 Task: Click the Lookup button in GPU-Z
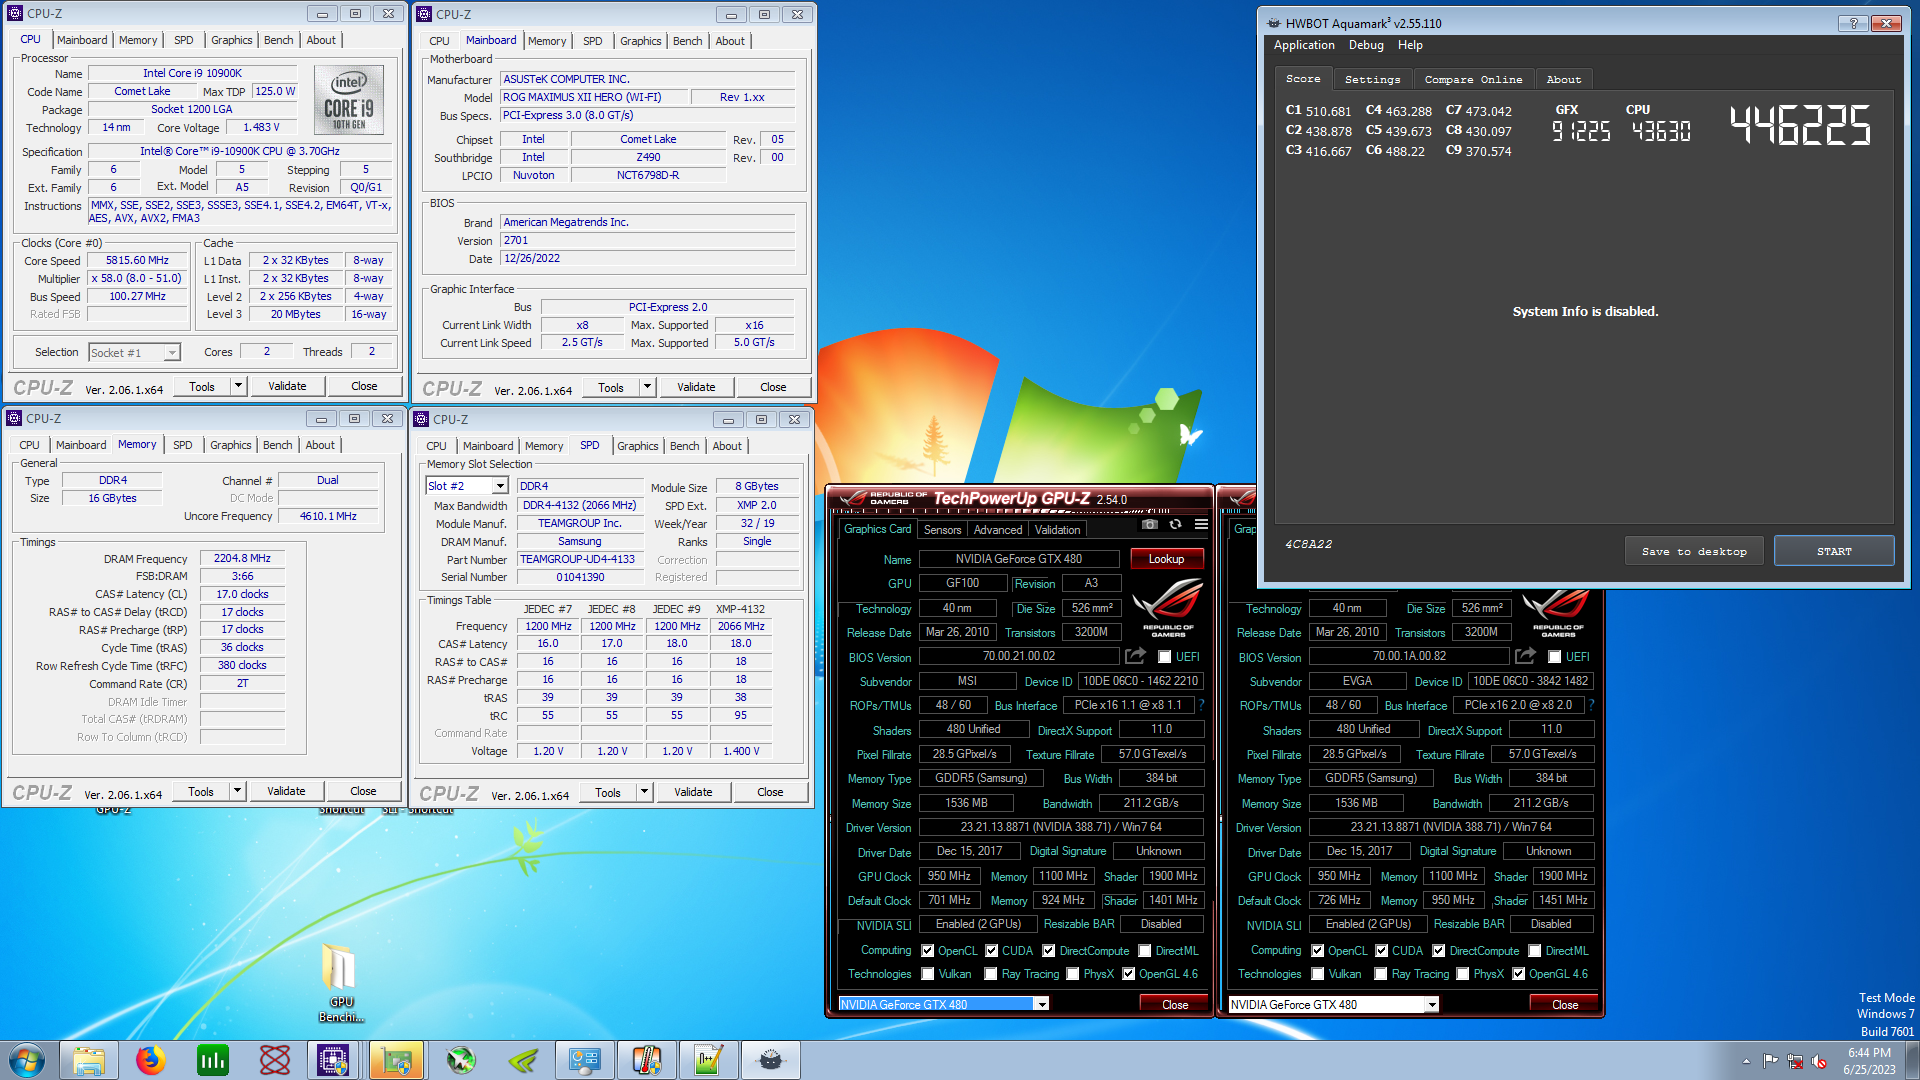point(1166,559)
